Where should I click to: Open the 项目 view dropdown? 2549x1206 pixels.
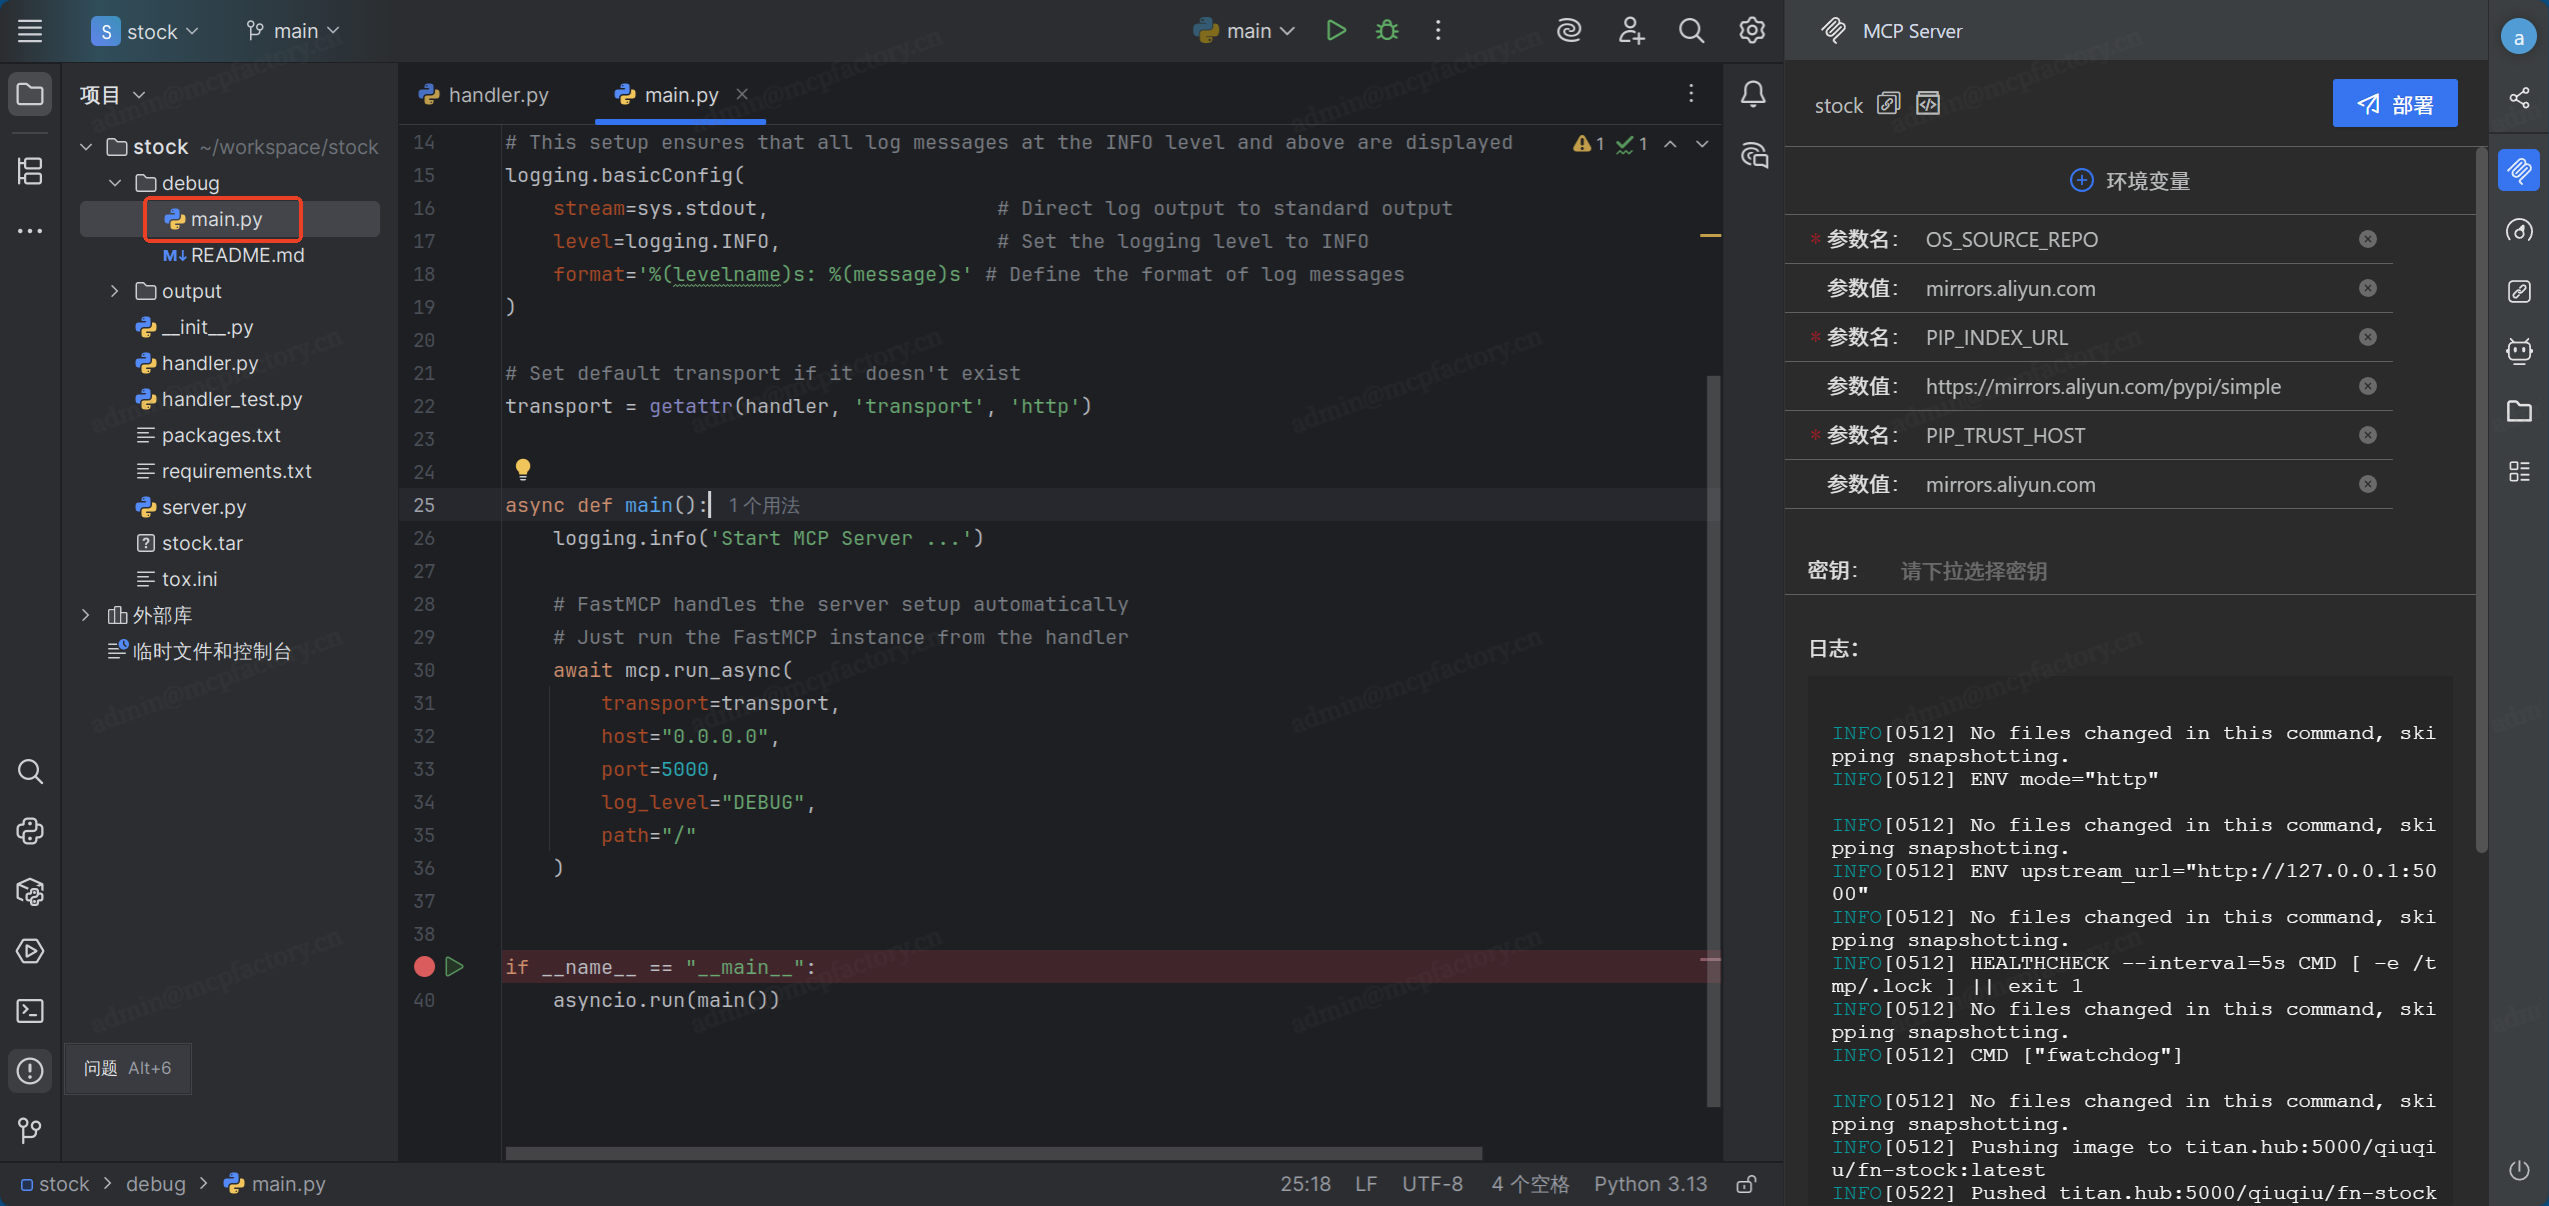(x=113, y=95)
